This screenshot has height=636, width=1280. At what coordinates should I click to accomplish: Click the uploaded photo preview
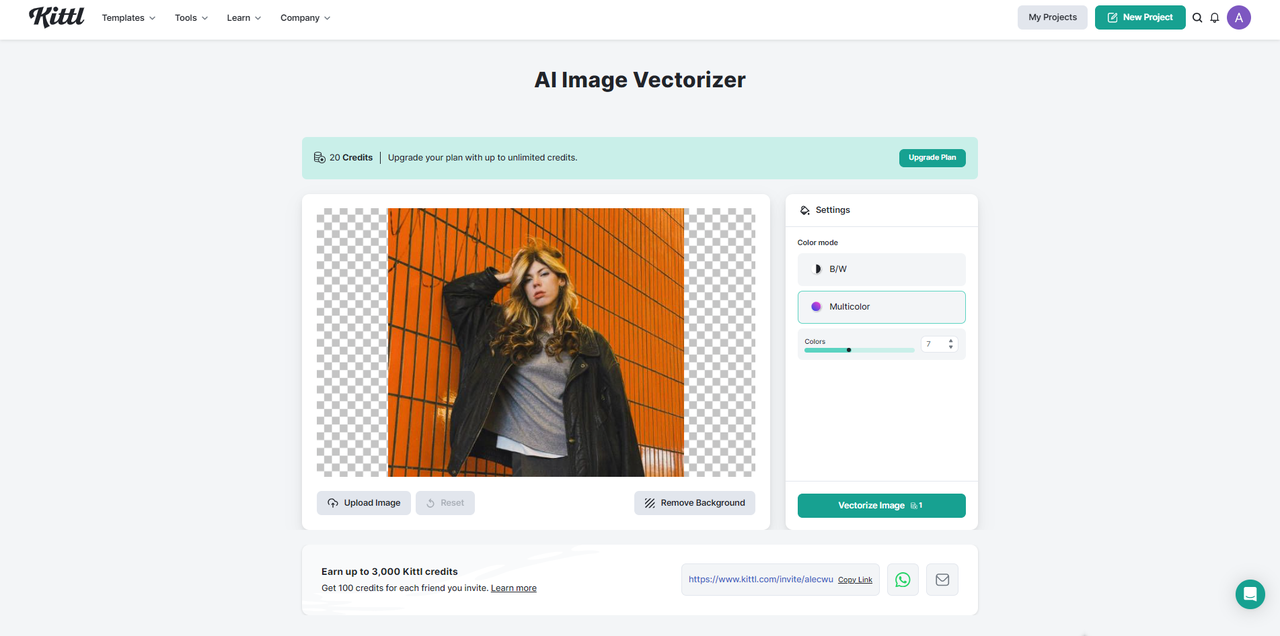point(536,342)
